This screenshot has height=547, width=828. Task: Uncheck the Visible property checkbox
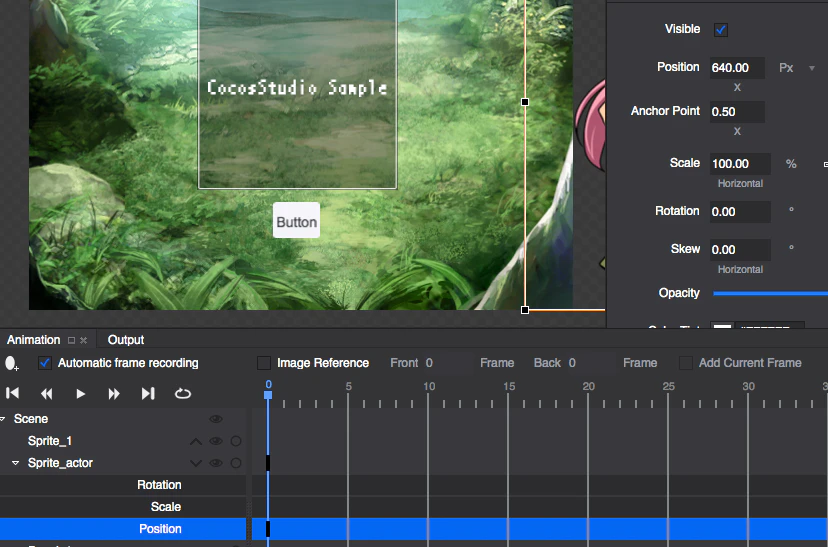click(x=721, y=30)
